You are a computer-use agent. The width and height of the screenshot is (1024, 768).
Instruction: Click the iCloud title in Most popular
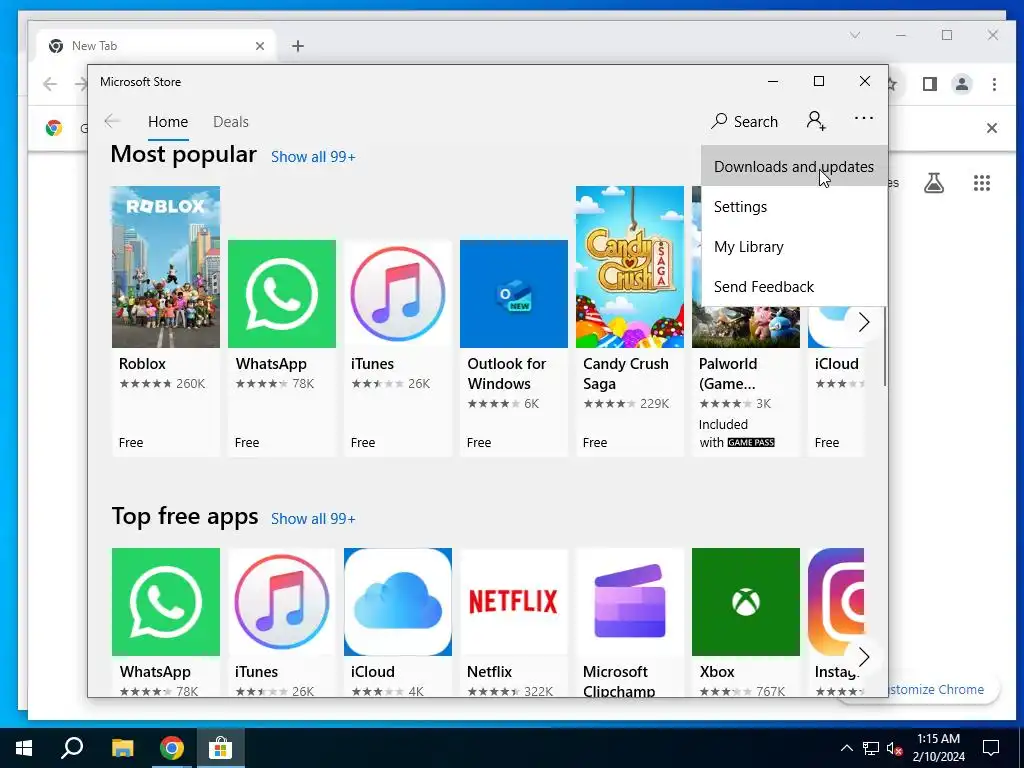[837, 364]
